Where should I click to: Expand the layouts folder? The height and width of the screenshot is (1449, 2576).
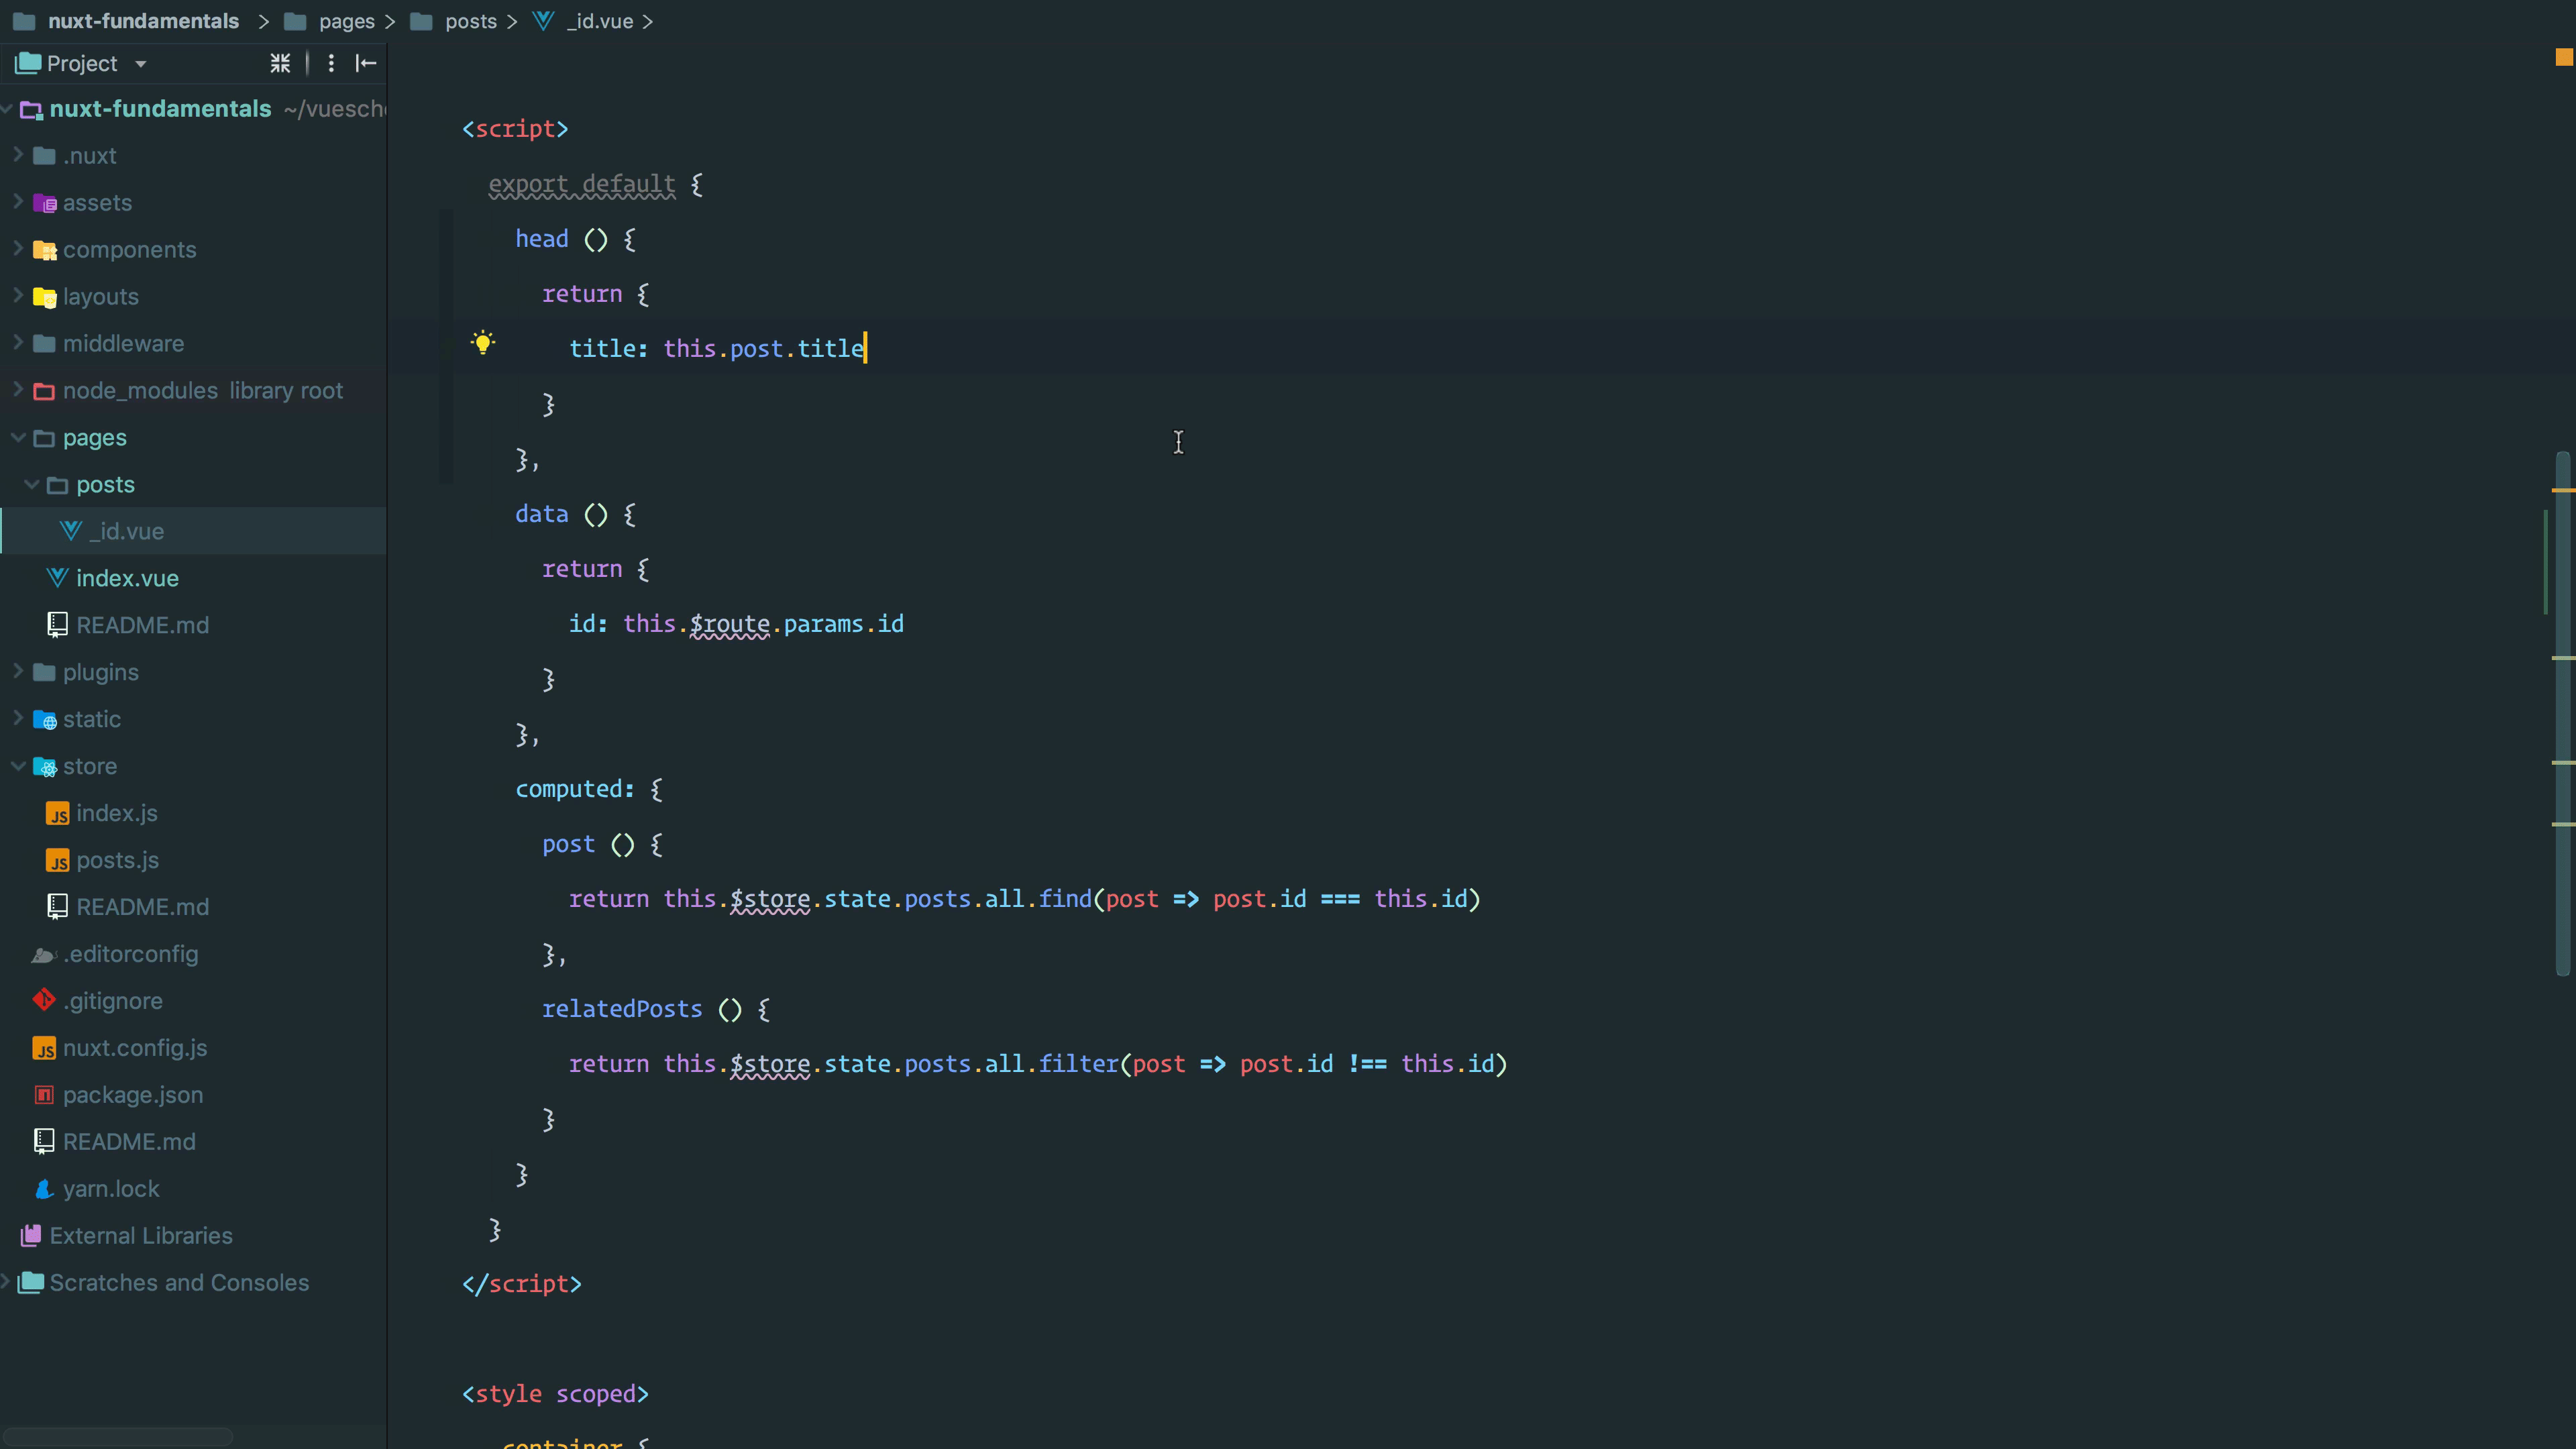pos(18,296)
